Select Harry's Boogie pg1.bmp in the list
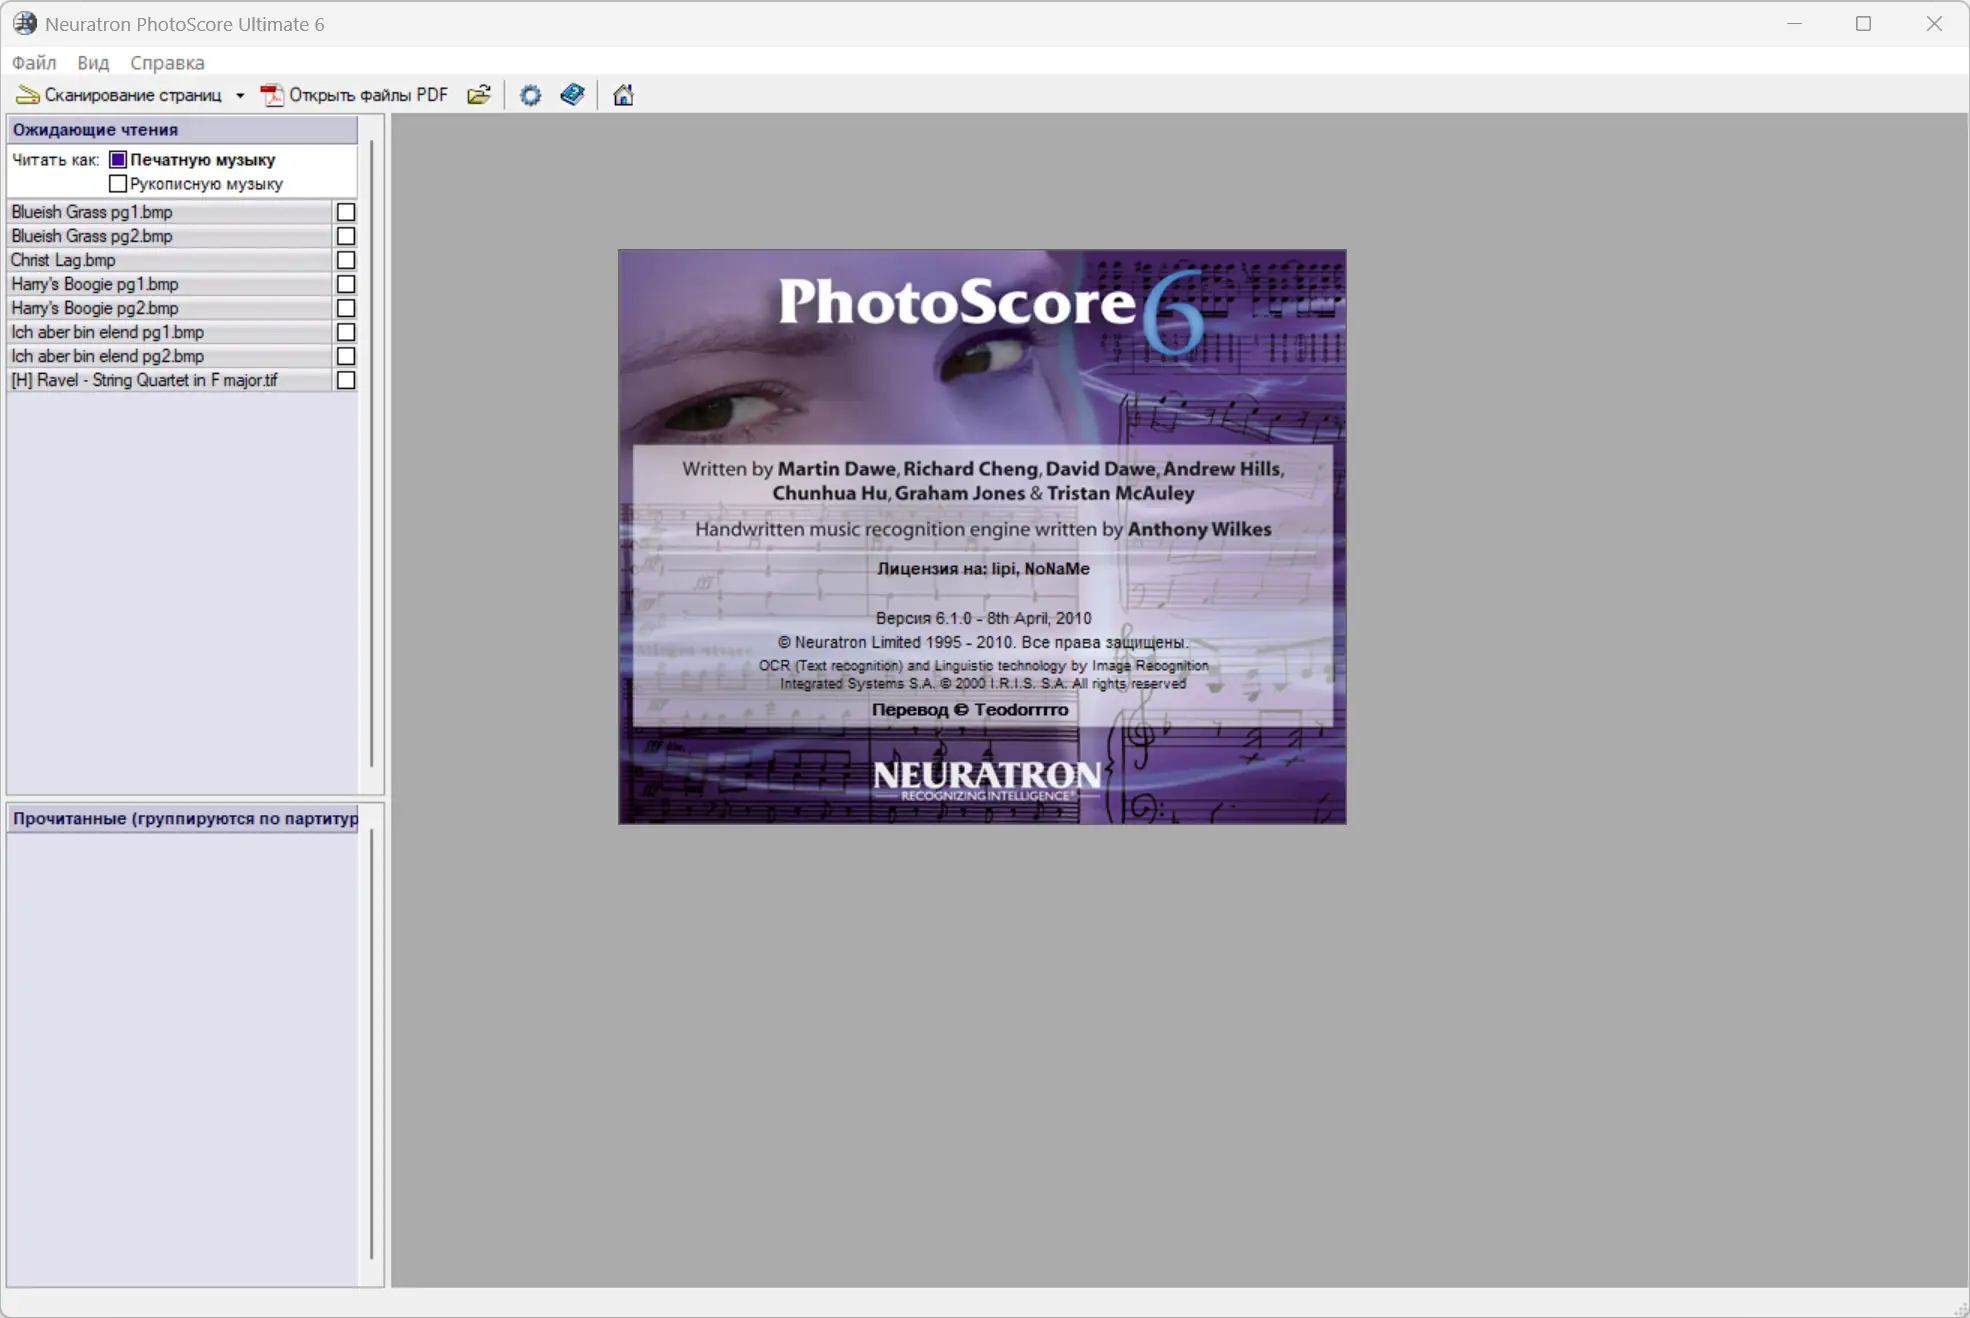The image size is (1970, 1318). coord(95,284)
